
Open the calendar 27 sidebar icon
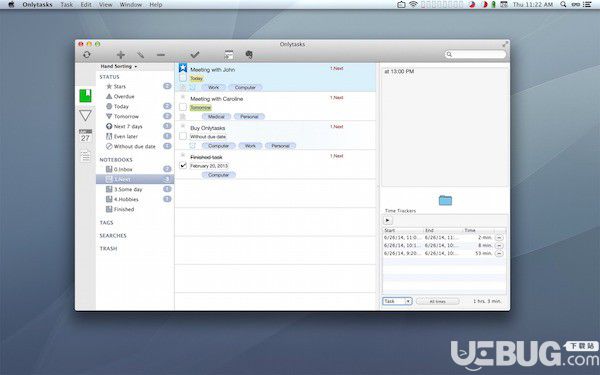(x=85, y=136)
